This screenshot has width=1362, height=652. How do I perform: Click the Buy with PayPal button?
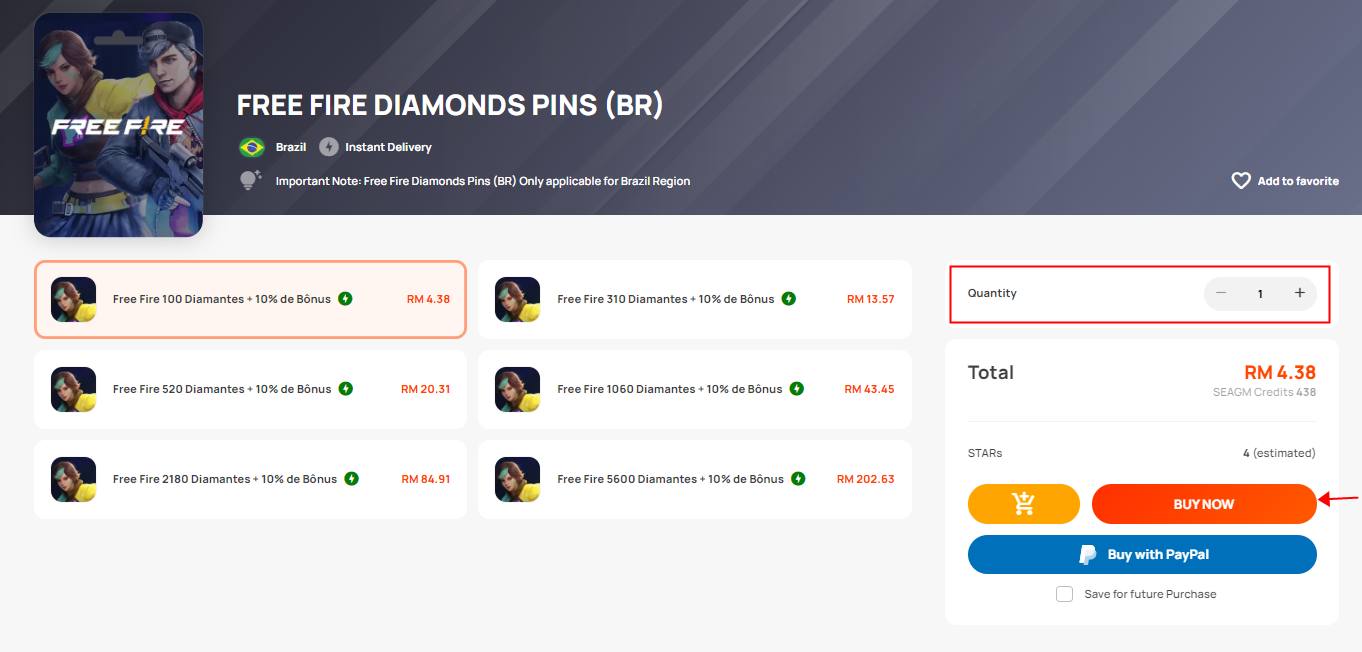pos(1142,555)
